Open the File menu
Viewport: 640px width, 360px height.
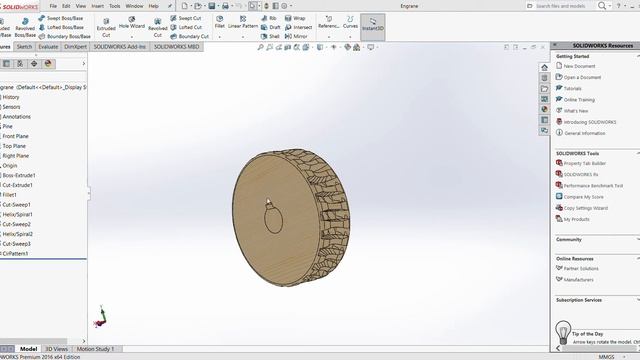(53, 6)
